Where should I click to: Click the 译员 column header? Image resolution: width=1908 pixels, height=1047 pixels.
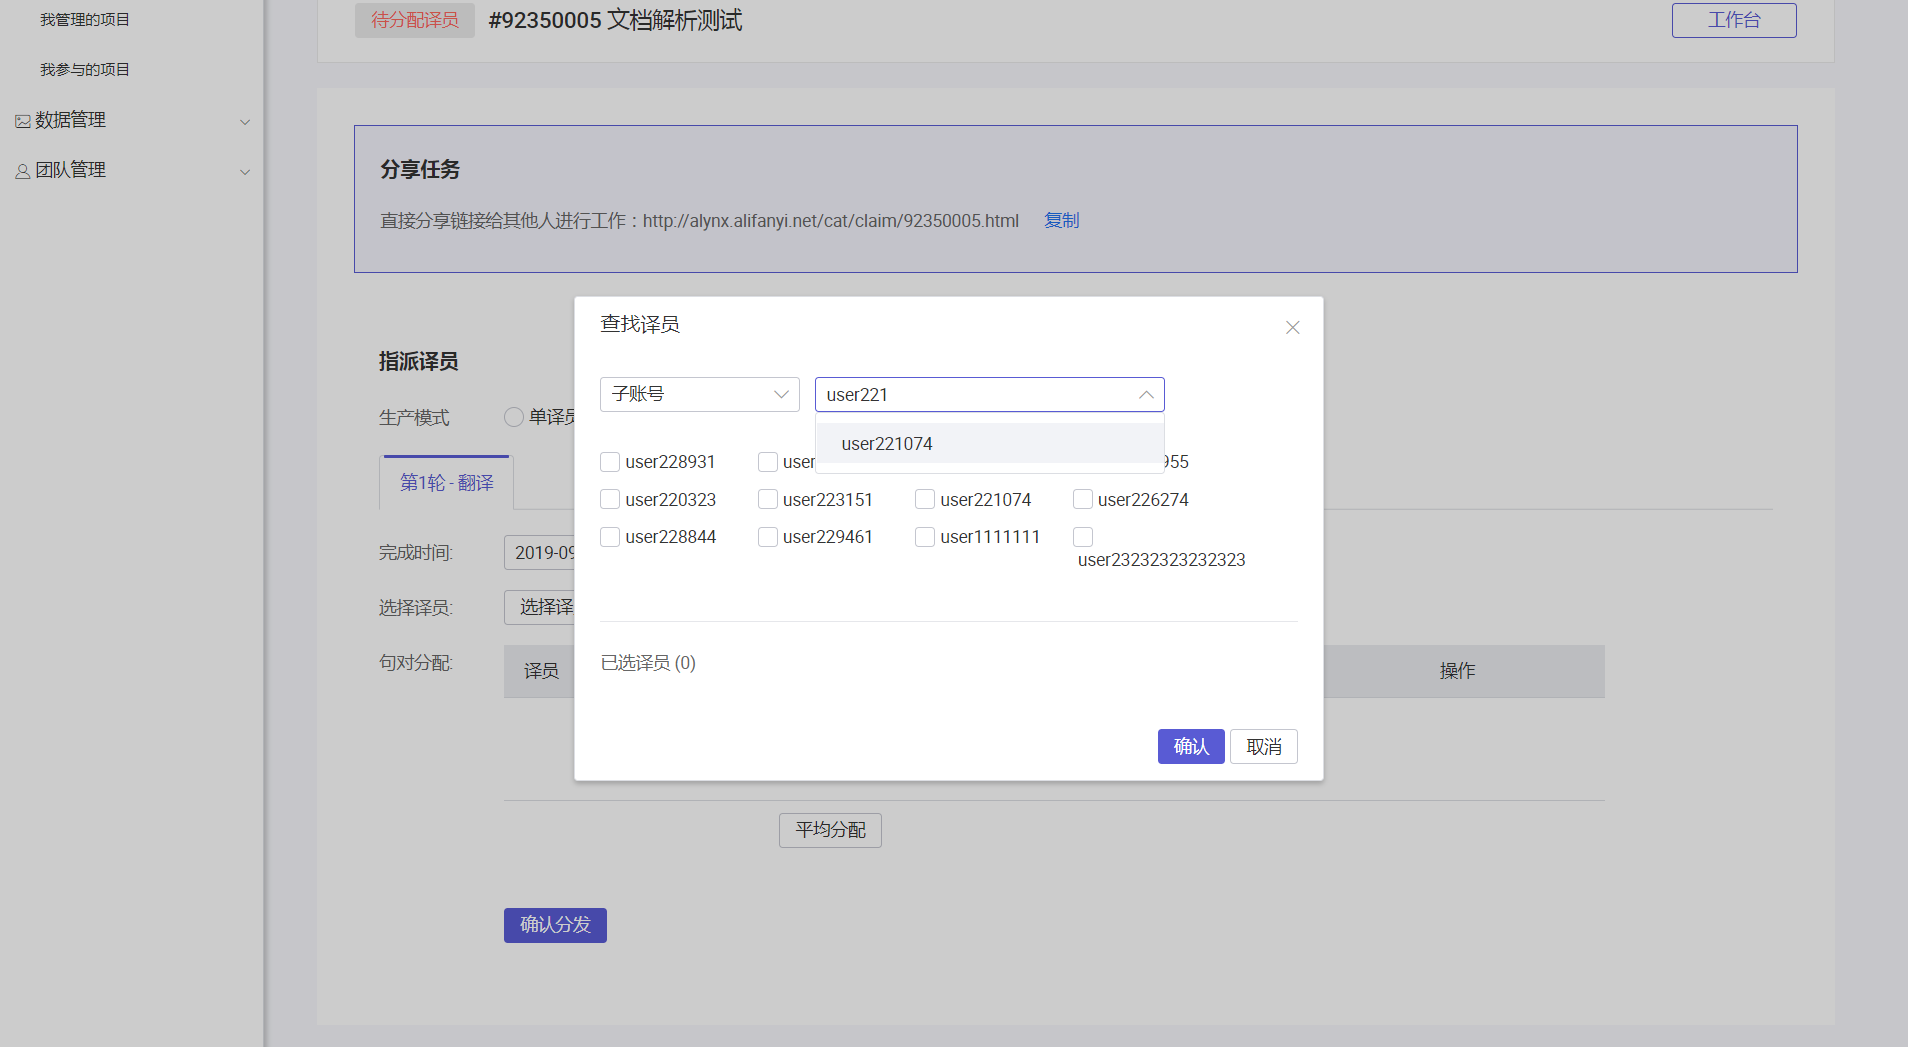tap(541, 671)
